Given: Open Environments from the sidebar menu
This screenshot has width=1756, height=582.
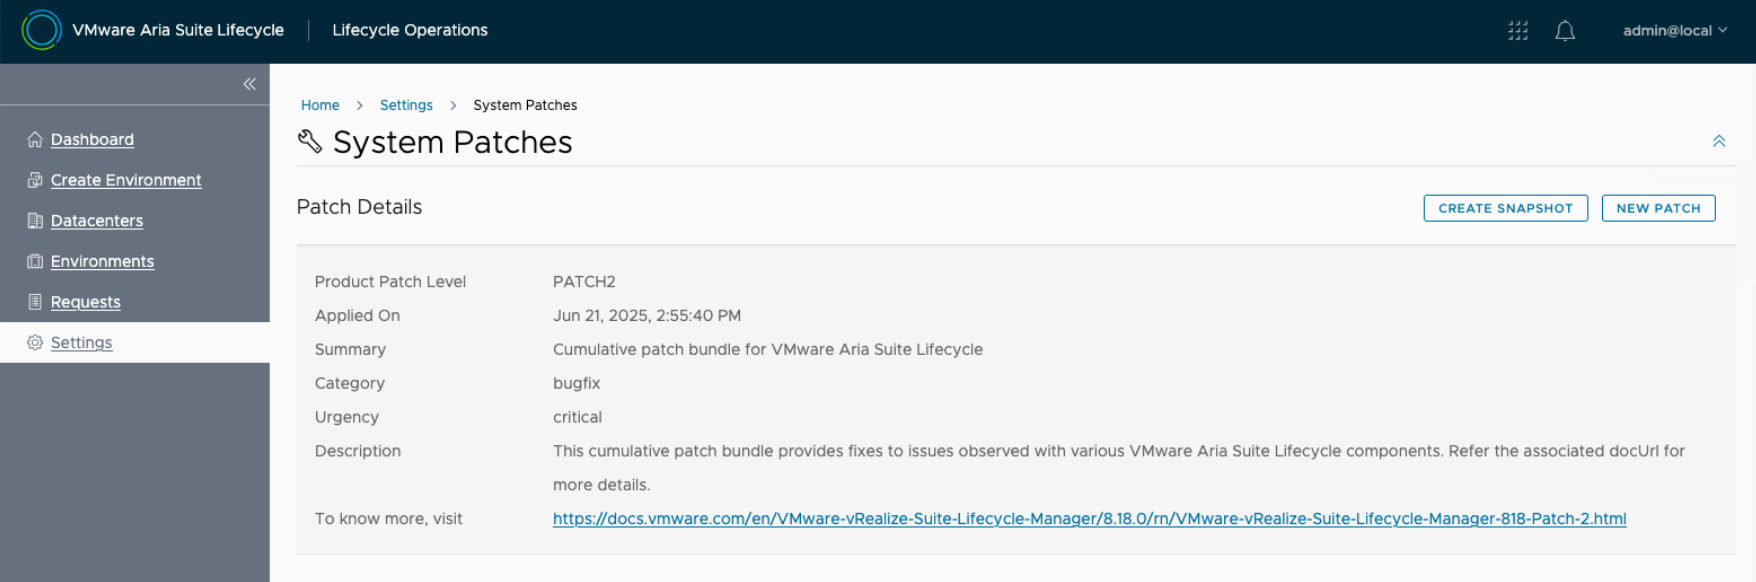Looking at the screenshot, I should click(x=102, y=261).
